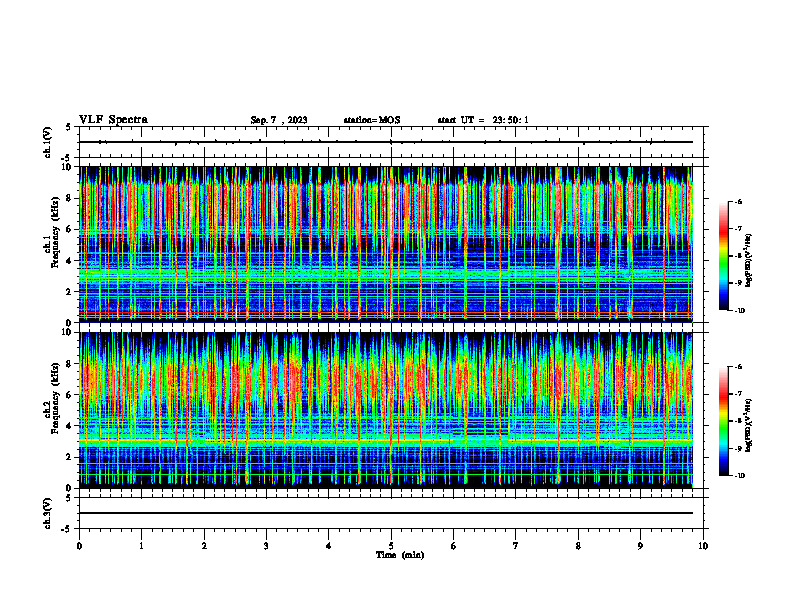The height and width of the screenshot is (612, 792).
Task: Click the ch.2 frequency tick label "6"
Action: (70, 395)
